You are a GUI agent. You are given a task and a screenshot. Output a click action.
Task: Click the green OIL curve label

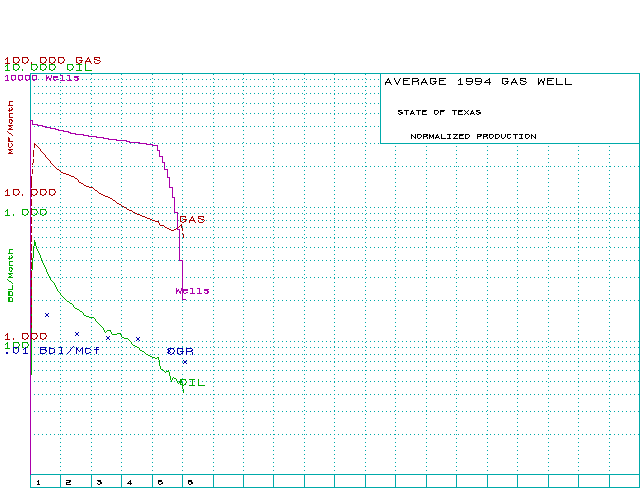192,383
